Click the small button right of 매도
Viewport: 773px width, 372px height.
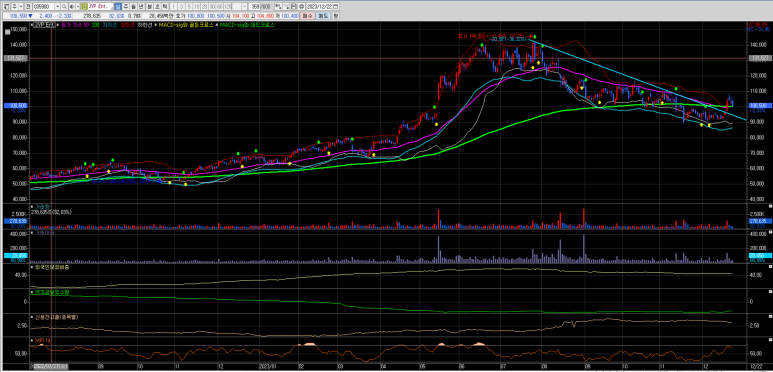click(335, 16)
